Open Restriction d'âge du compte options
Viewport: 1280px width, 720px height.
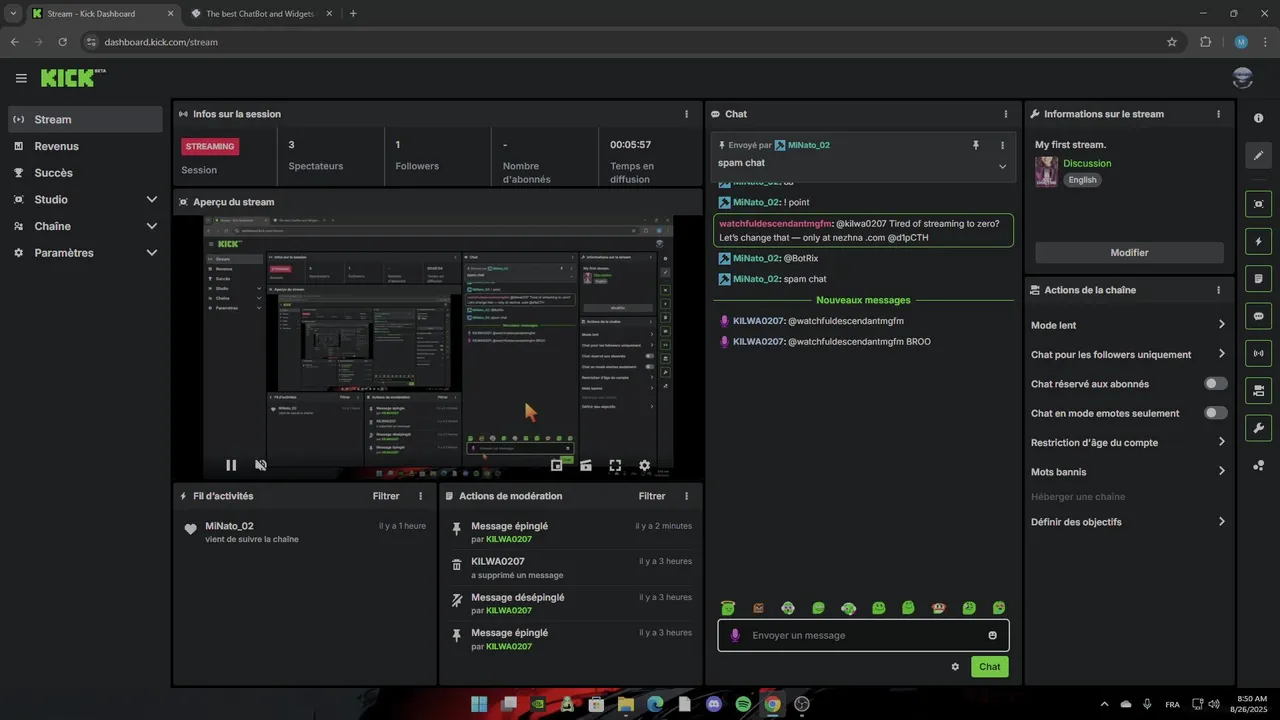(1128, 442)
